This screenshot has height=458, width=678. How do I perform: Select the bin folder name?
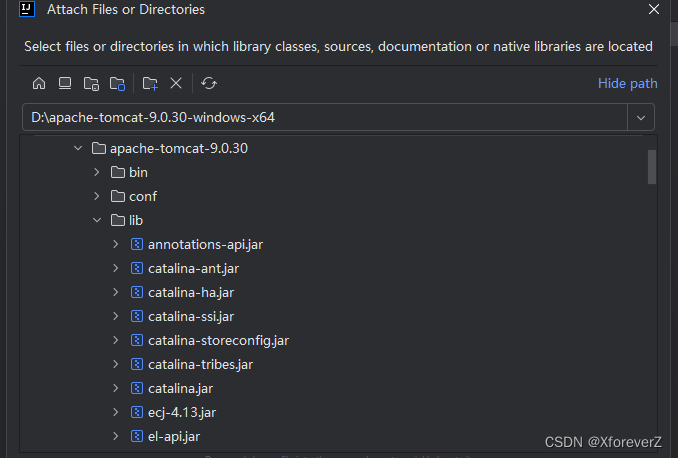[x=138, y=173]
